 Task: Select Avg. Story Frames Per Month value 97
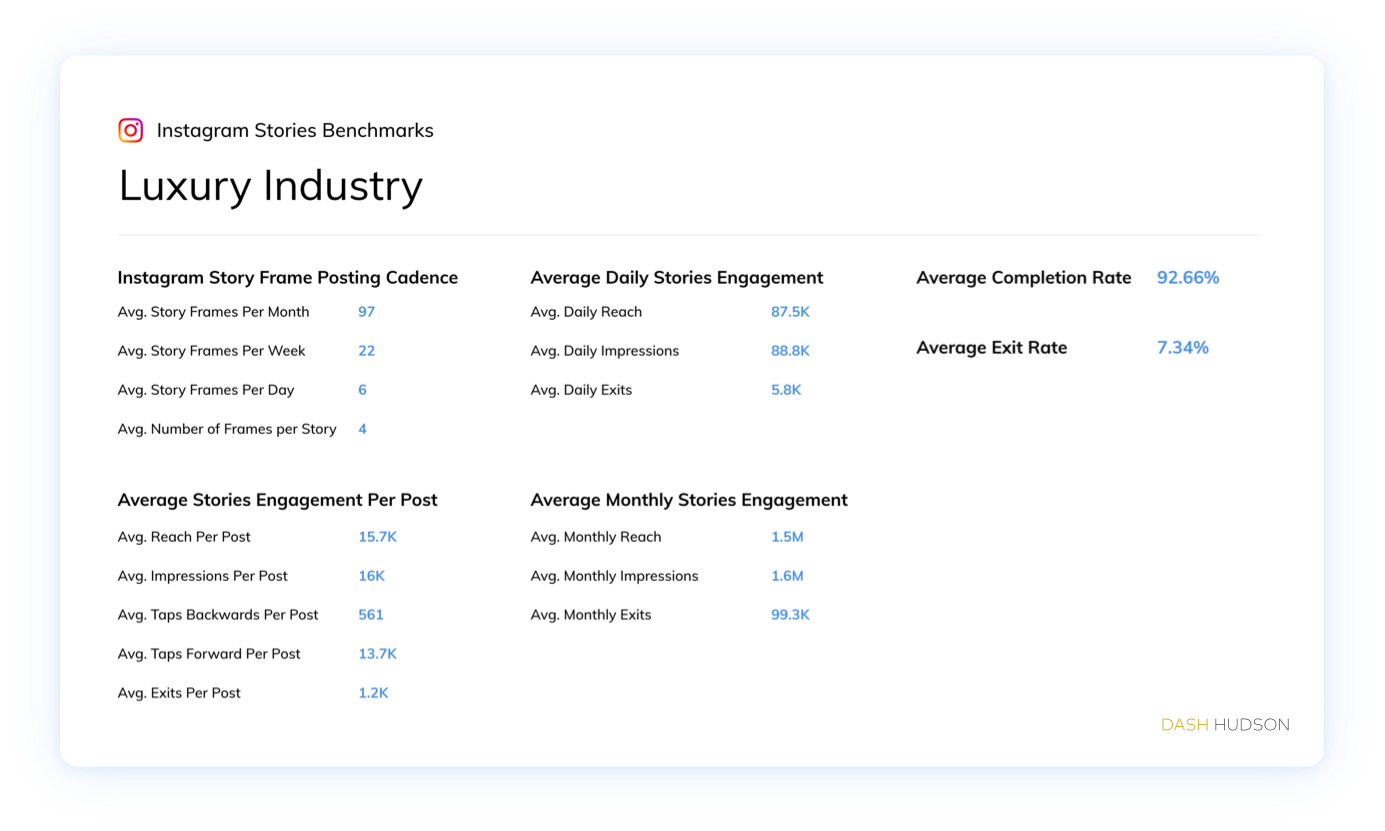(x=366, y=312)
